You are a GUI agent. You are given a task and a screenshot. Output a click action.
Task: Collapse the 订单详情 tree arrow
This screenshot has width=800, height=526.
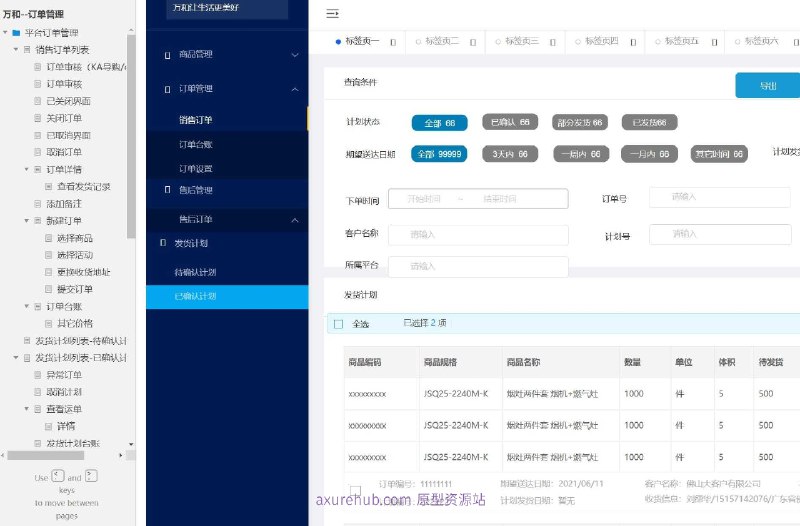27,169
